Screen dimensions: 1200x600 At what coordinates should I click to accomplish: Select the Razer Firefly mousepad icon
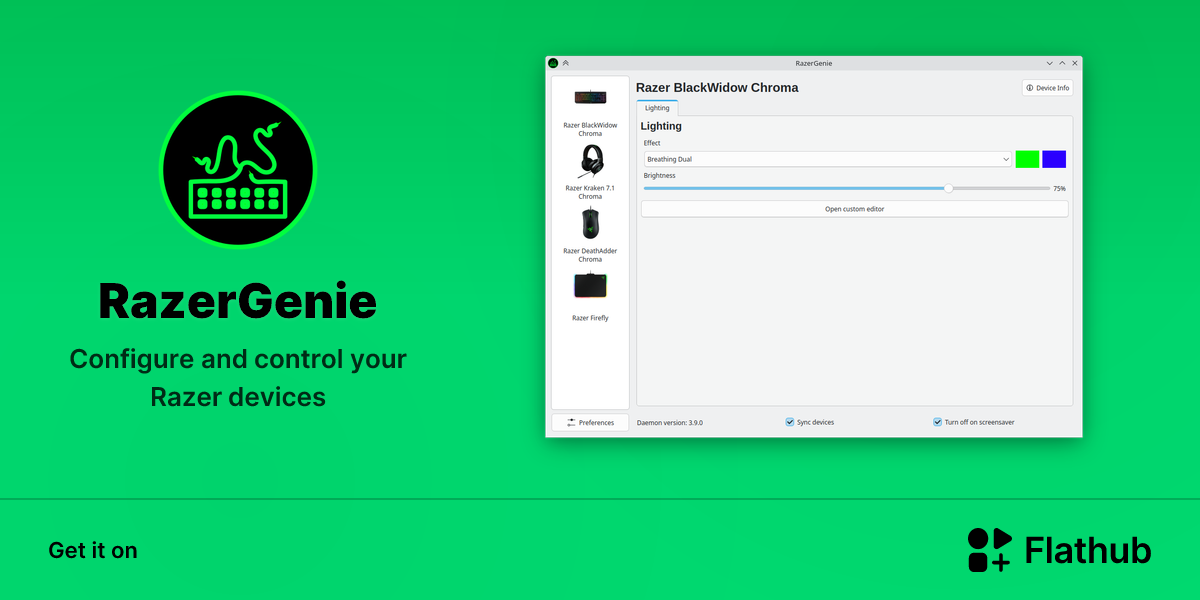(590, 286)
